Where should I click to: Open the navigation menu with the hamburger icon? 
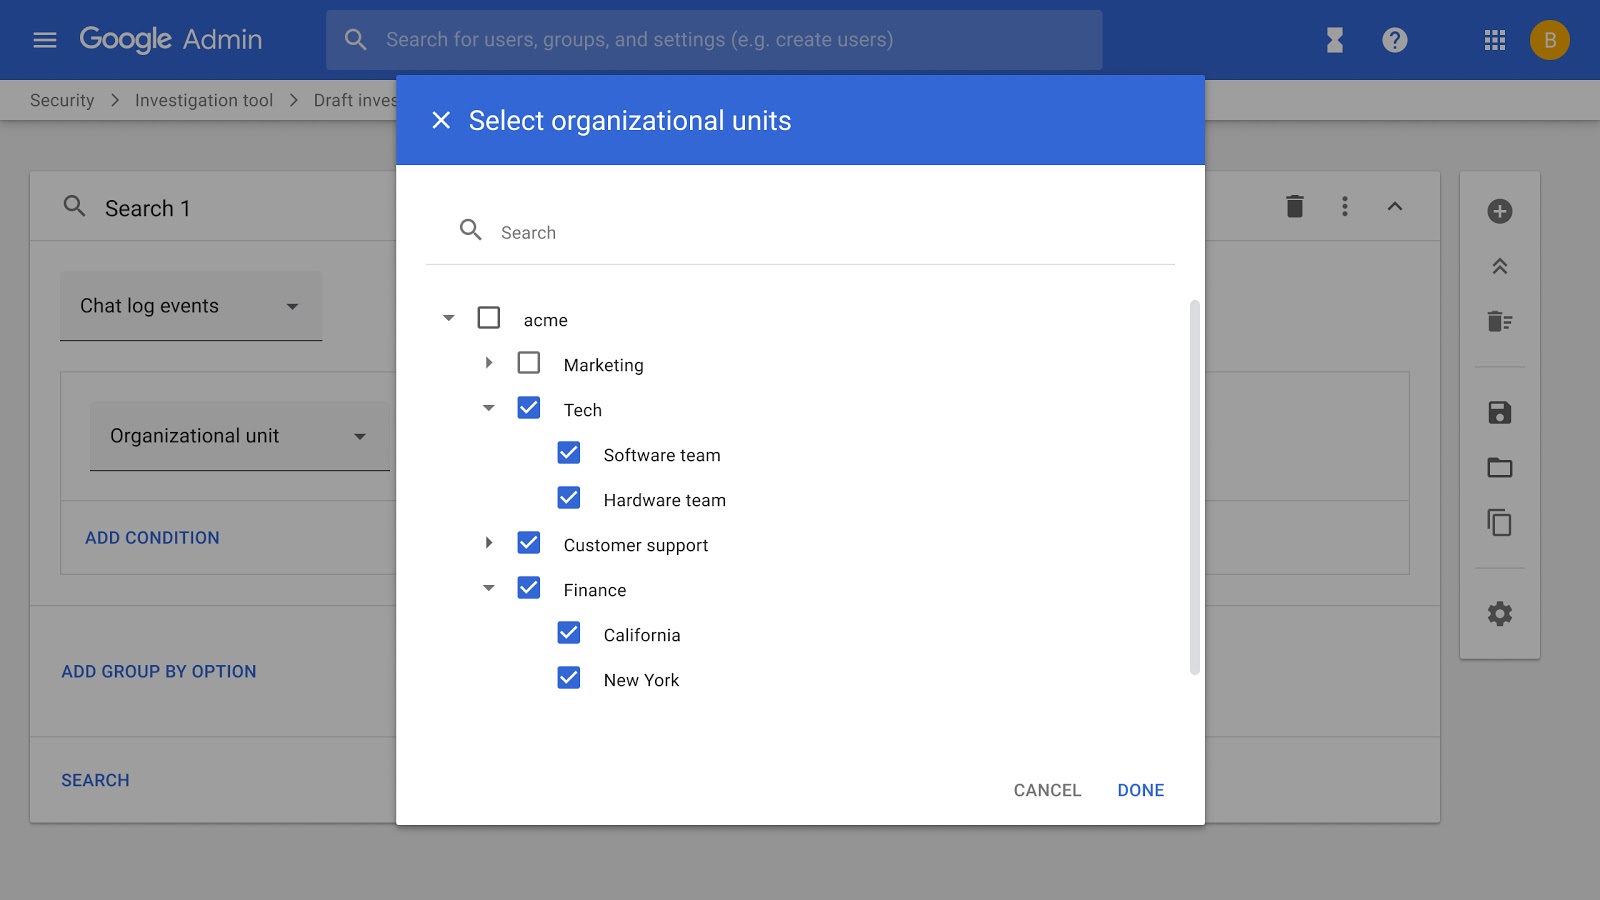[x=44, y=40]
